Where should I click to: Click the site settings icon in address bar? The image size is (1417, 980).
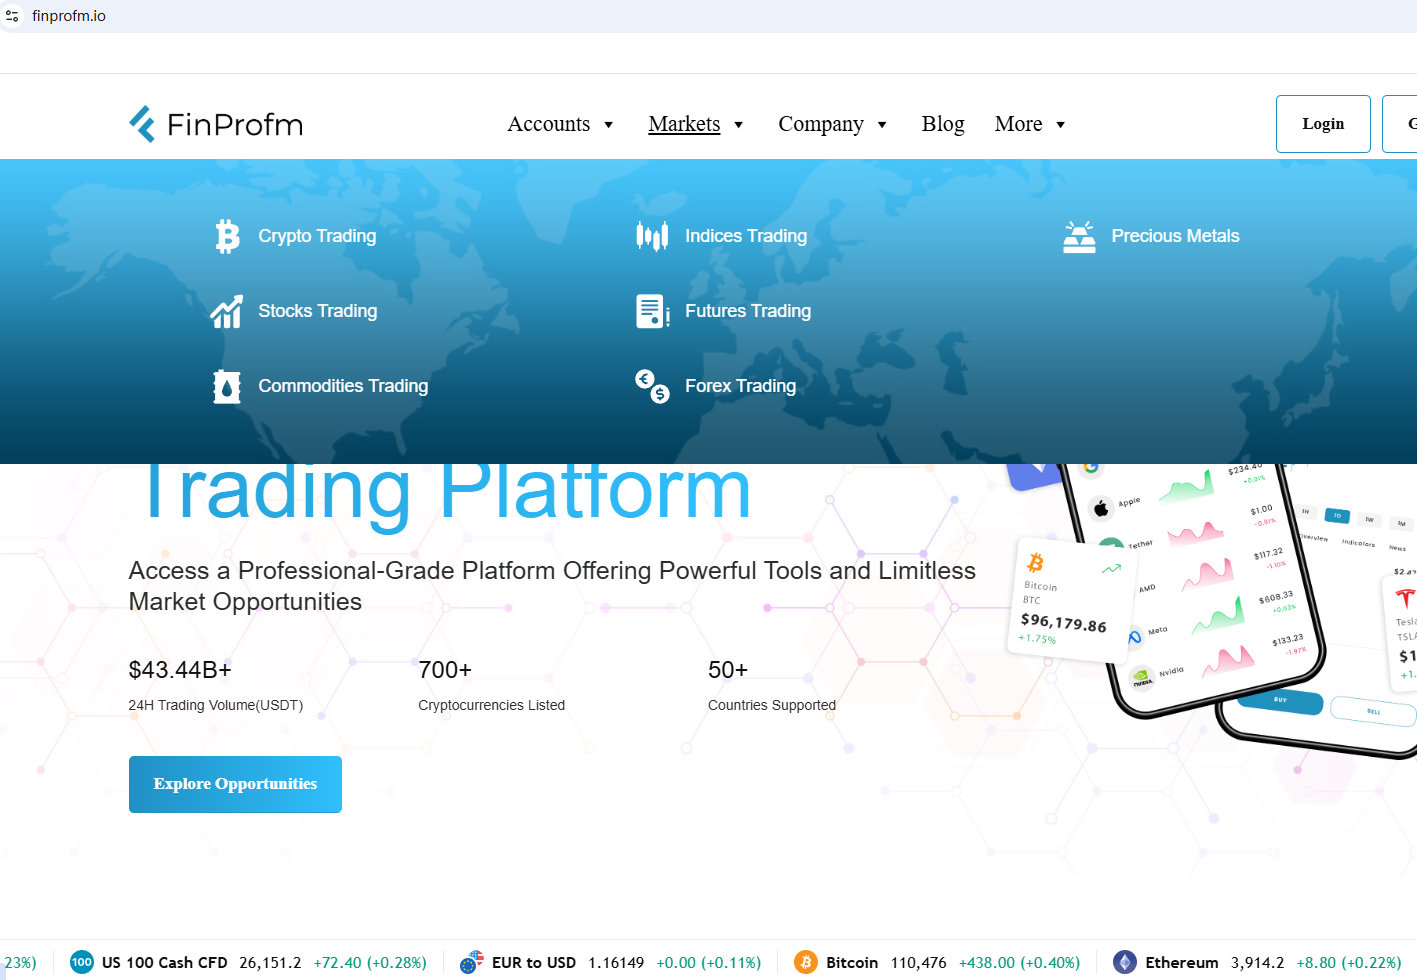(x=12, y=16)
